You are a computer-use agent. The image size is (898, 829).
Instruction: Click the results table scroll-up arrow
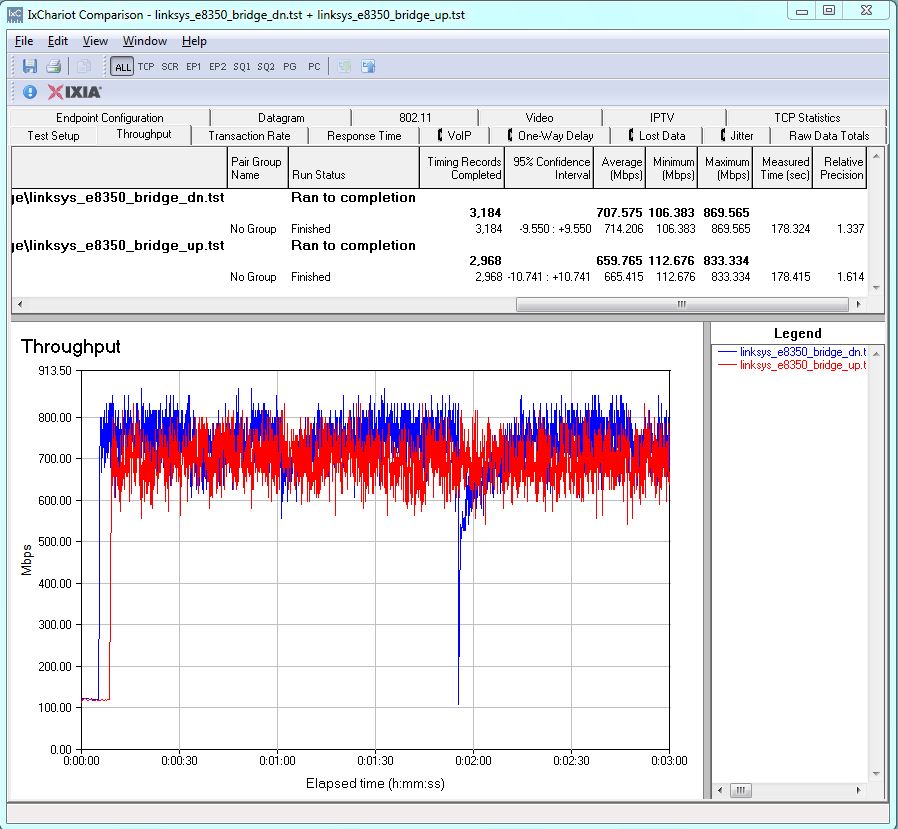[876, 155]
